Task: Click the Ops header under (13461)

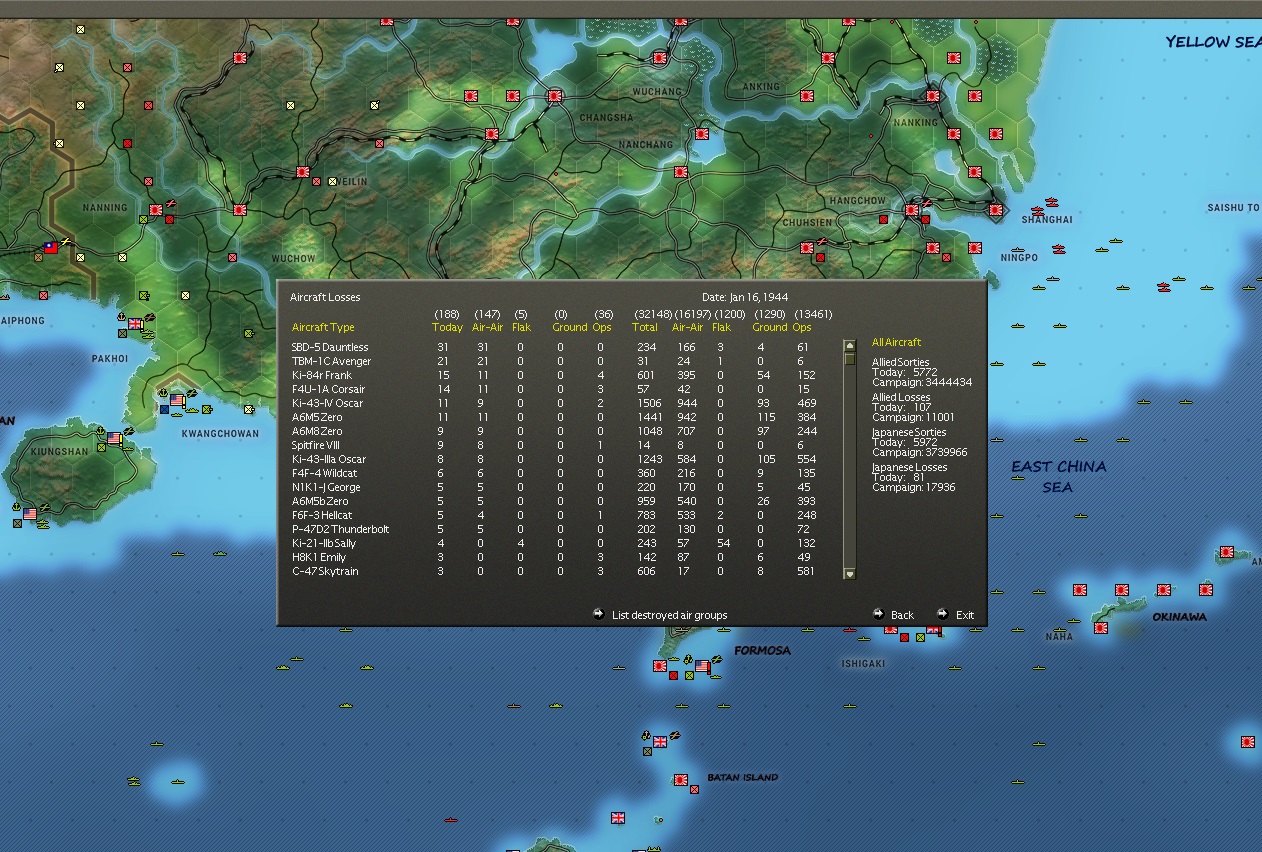Action: tap(802, 327)
